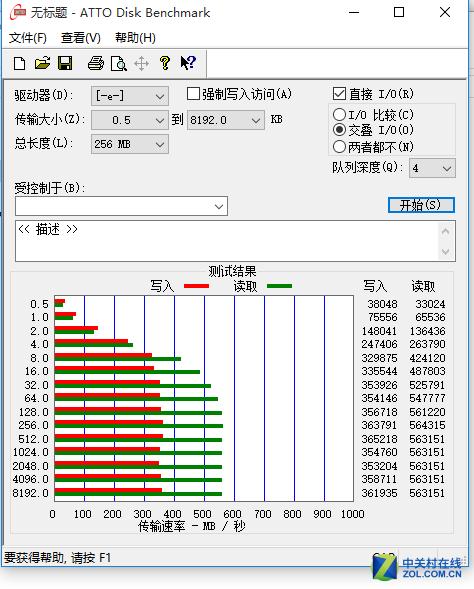Open the 查看(V) menu
474x589 pixels.
pyautogui.click(x=81, y=38)
